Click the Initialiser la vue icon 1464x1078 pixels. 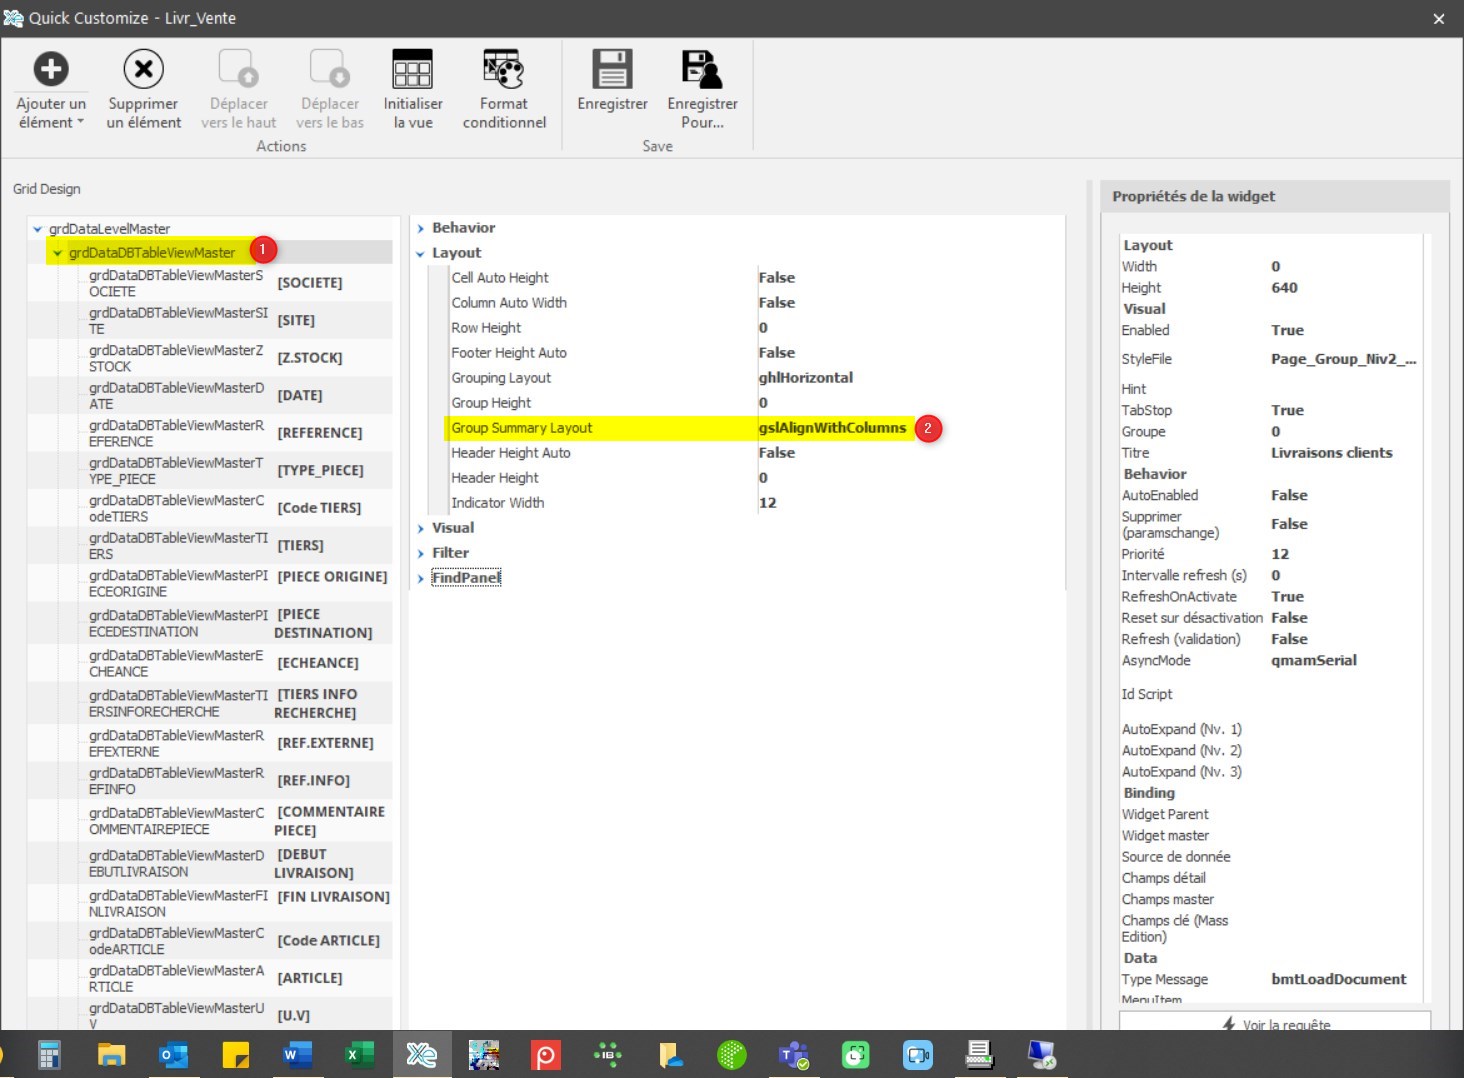[x=412, y=70]
